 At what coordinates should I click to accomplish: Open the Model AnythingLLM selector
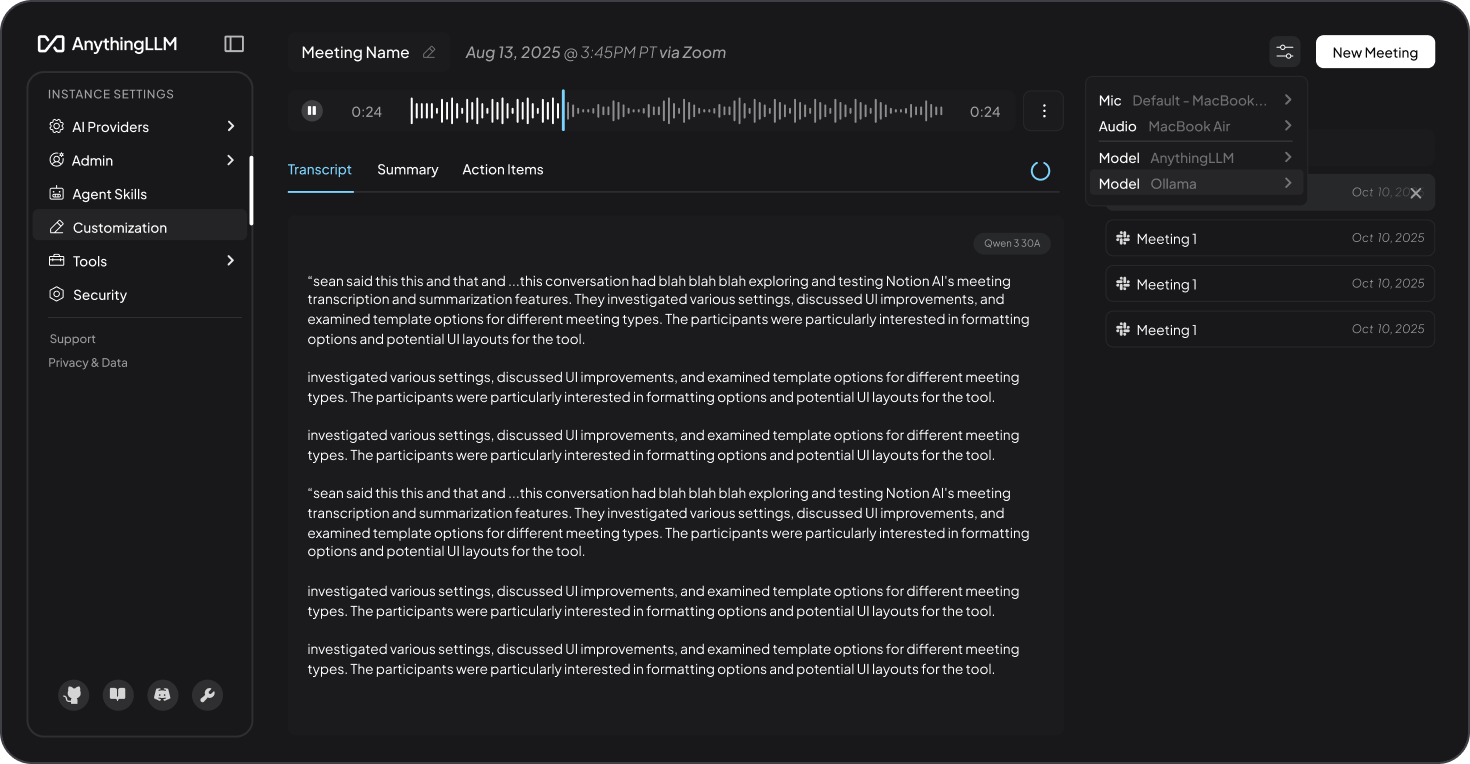point(1196,158)
